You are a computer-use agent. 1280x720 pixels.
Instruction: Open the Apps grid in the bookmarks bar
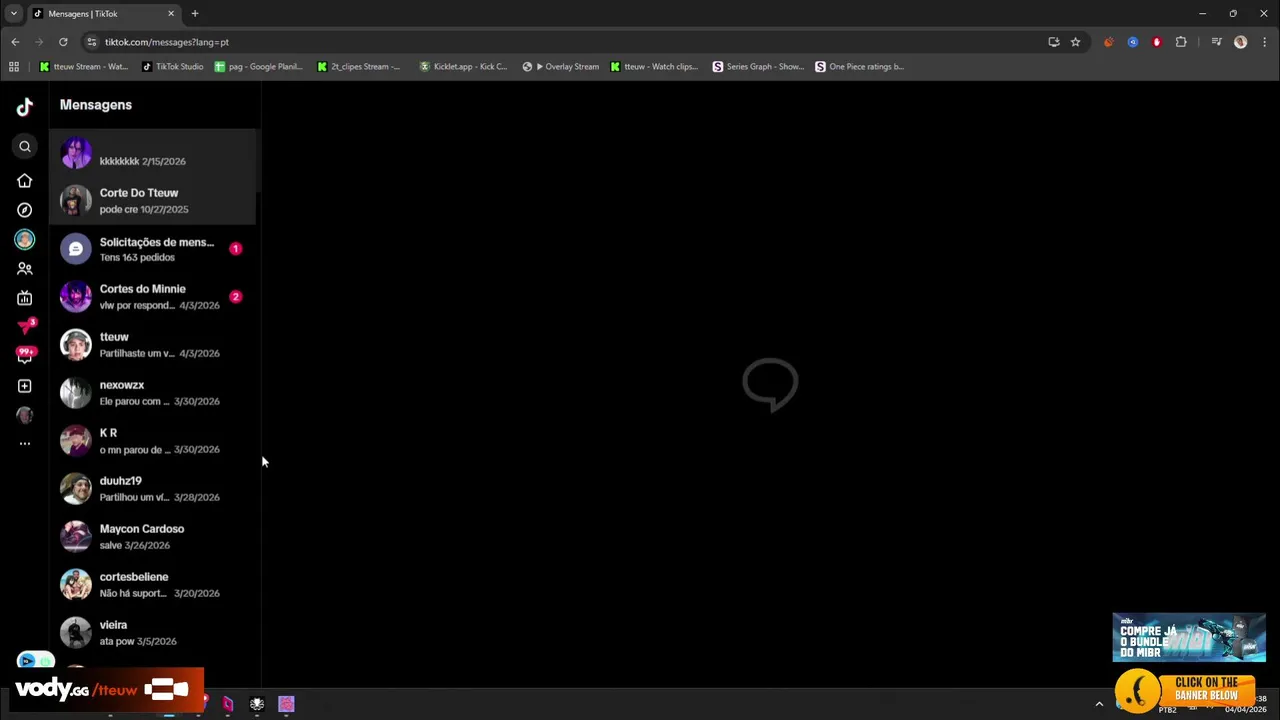[x=14, y=67]
